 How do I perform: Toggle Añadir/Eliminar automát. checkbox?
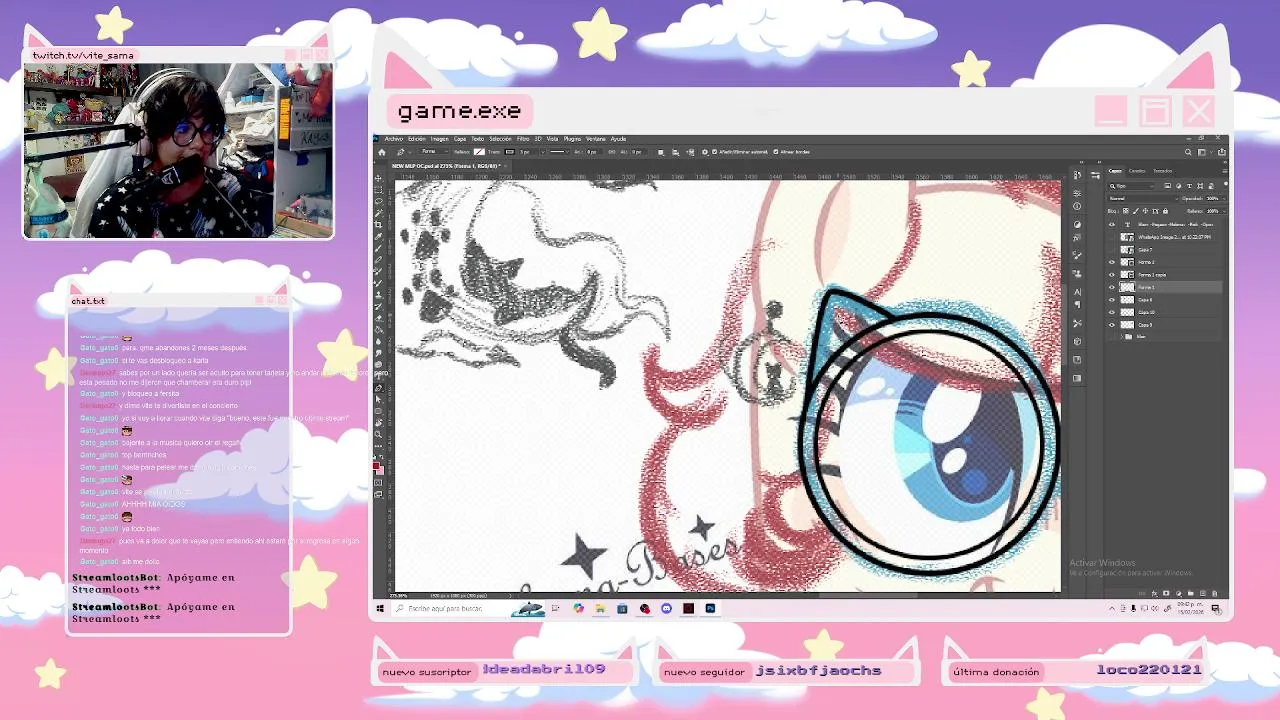click(x=715, y=152)
